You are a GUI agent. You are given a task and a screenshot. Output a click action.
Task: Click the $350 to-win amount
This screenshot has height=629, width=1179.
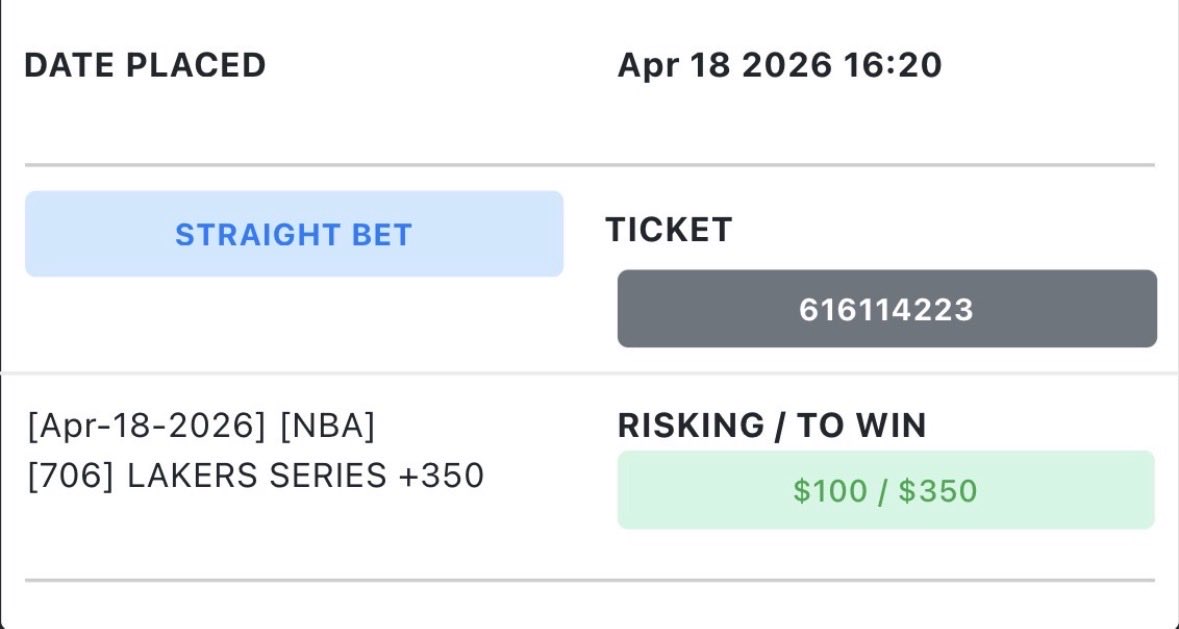pos(938,491)
